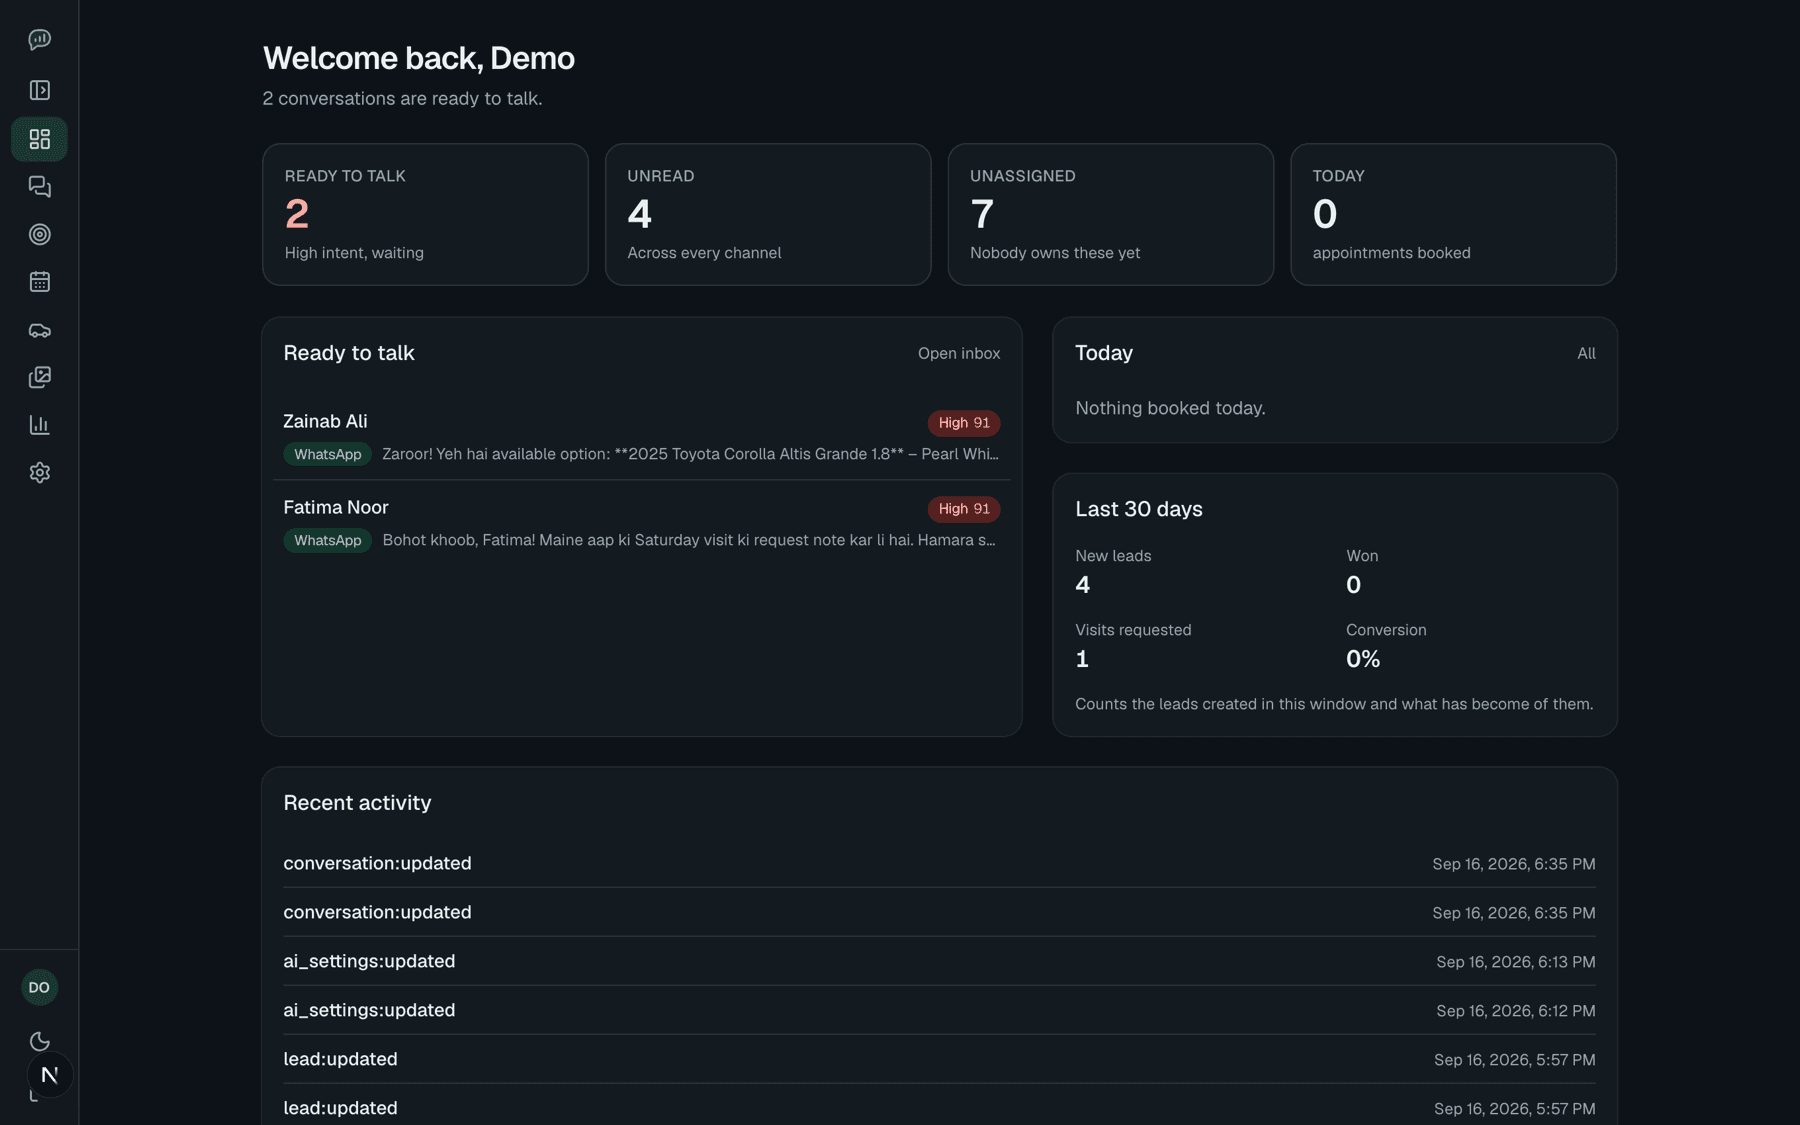
Task: Click the Recent activity heading
Action: (x=357, y=803)
